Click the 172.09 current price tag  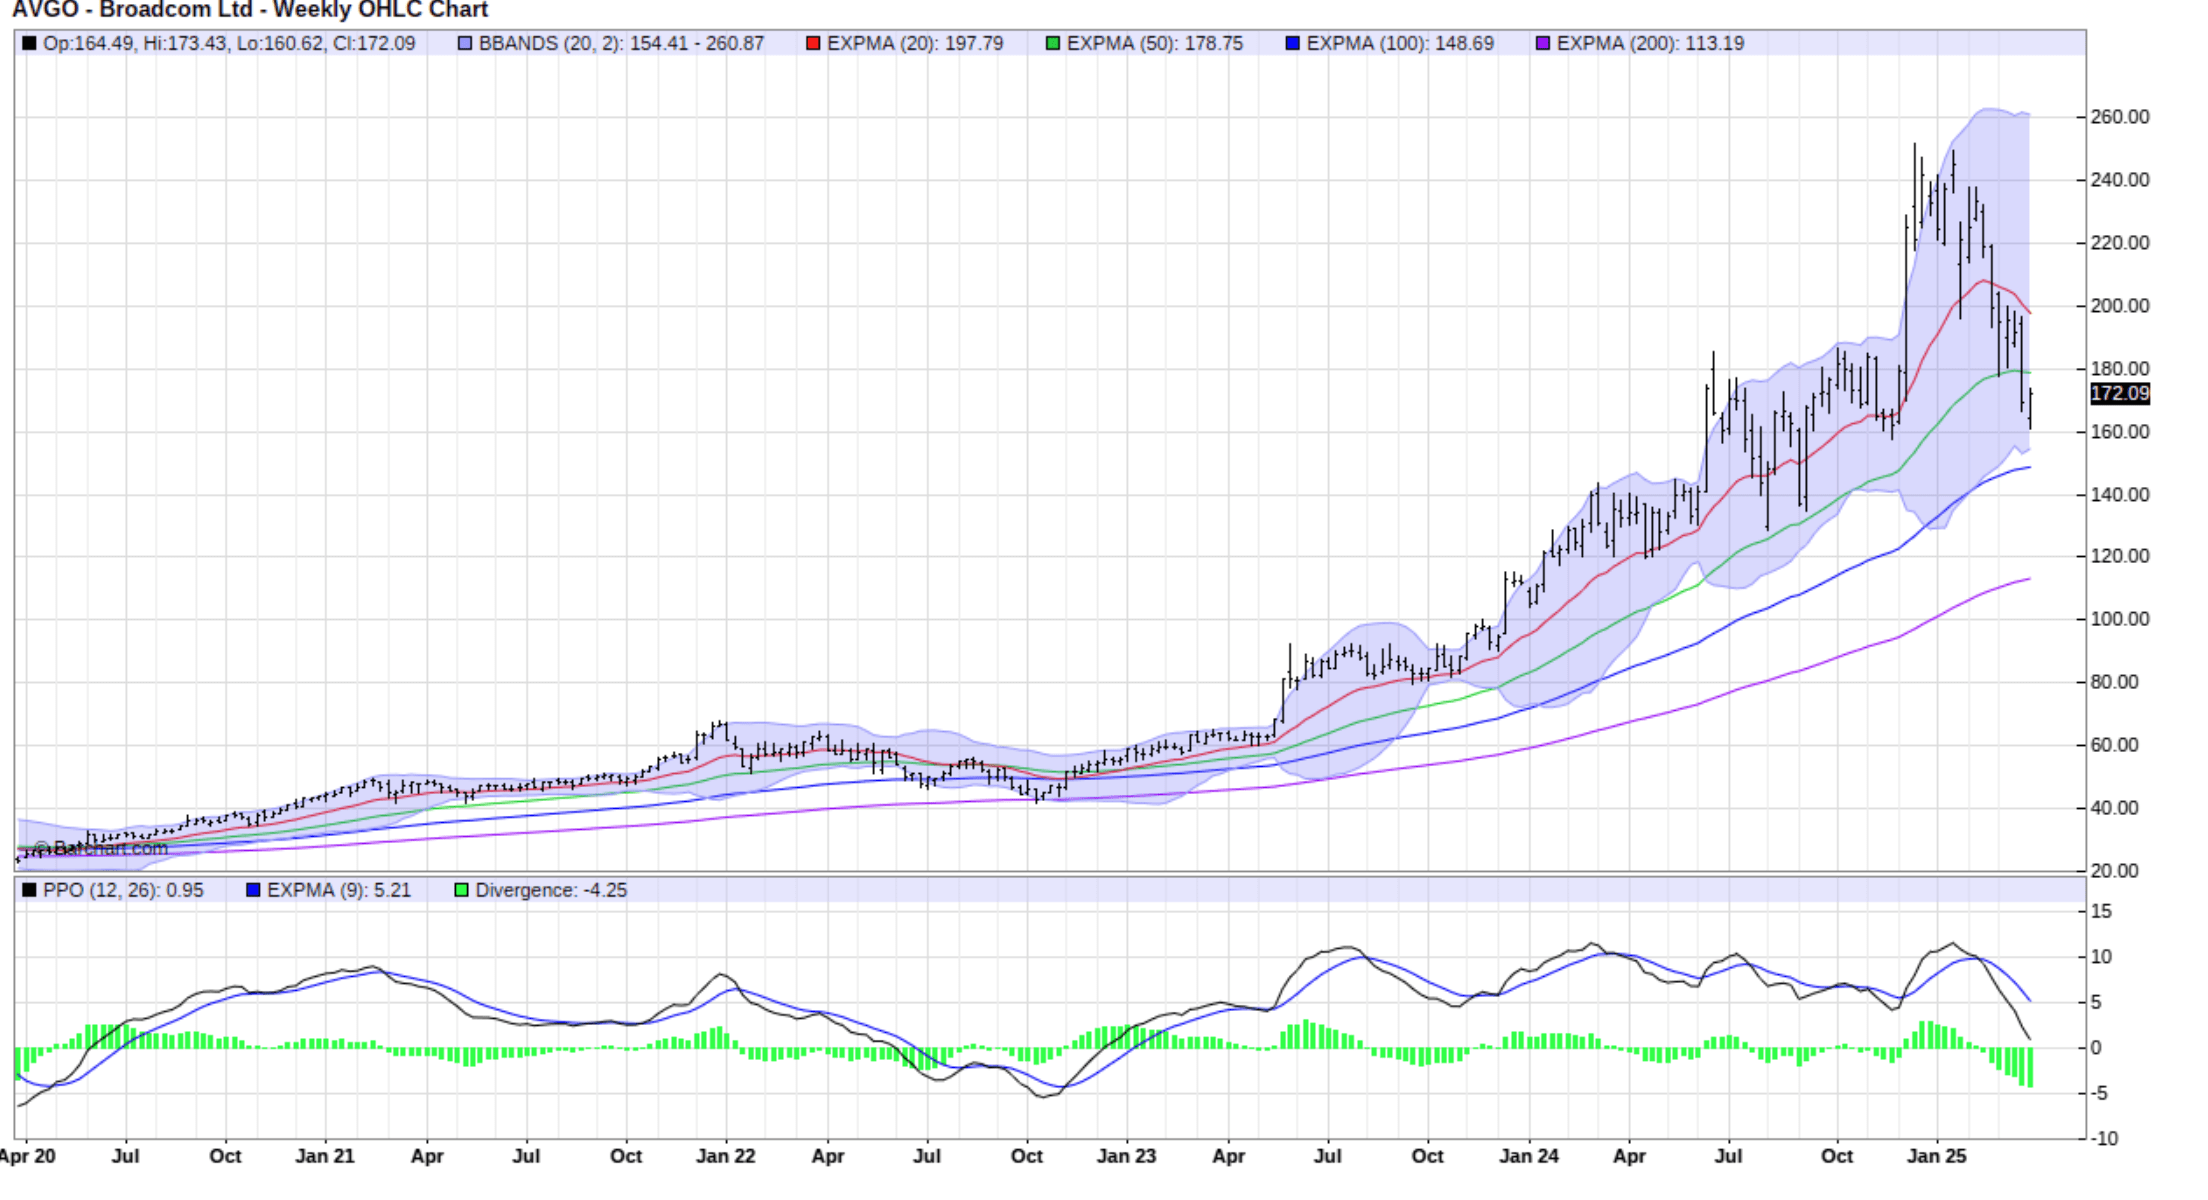tap(2119, 394)
